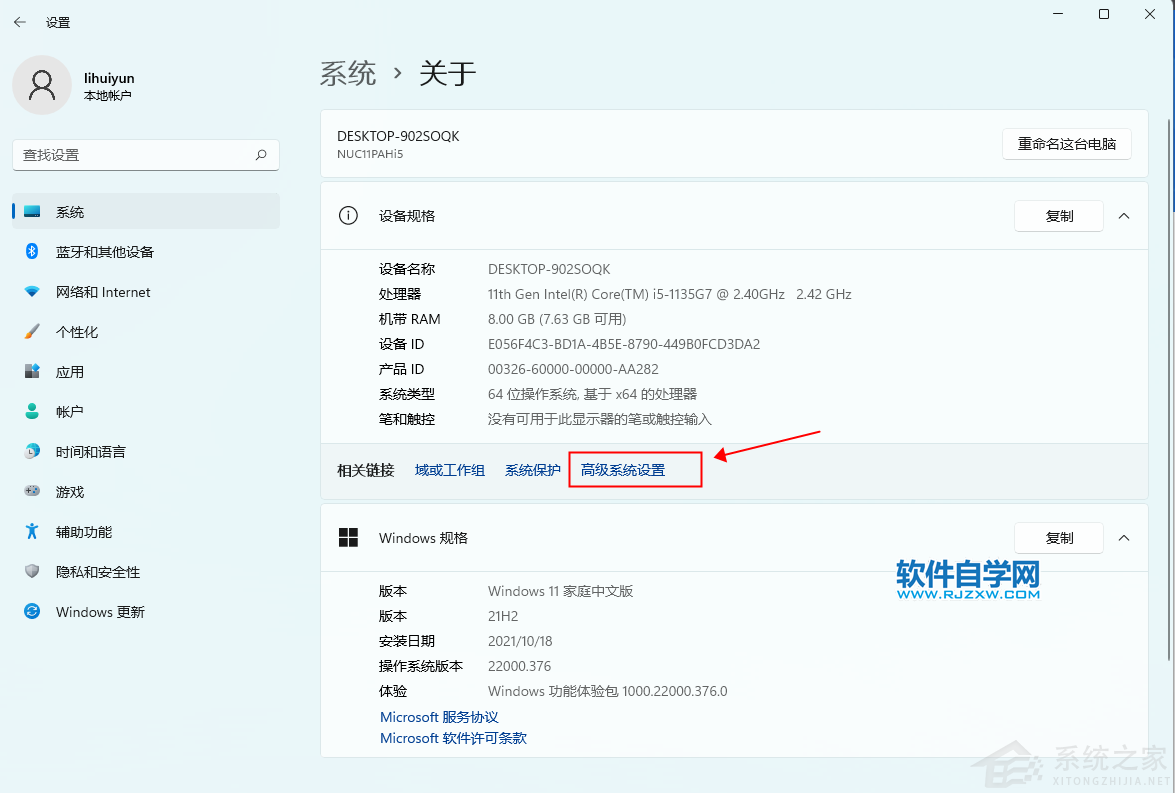1175x793 pixels.
Task: Click the Windows 11 家庭中文版 edition text
Action: click(561, 591)
